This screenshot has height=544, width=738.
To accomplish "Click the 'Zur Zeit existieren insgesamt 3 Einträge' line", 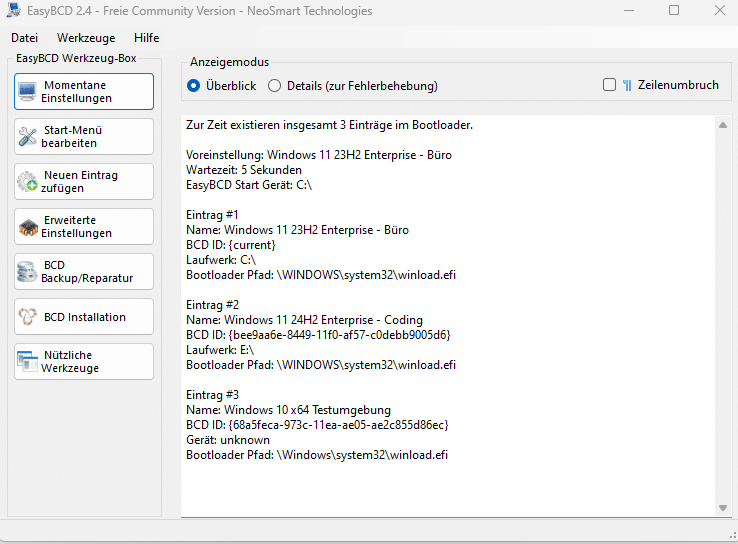I will [x=329, y=125].
